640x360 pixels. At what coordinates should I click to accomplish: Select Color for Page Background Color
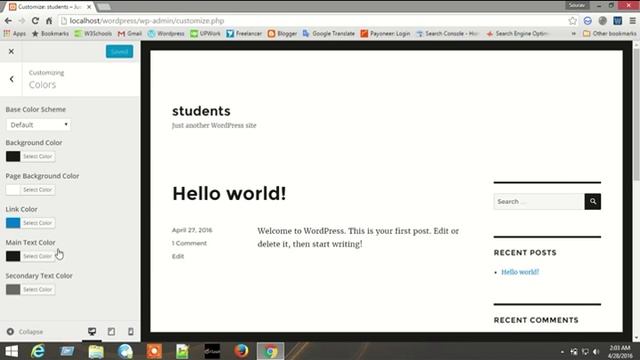[38, 190]
